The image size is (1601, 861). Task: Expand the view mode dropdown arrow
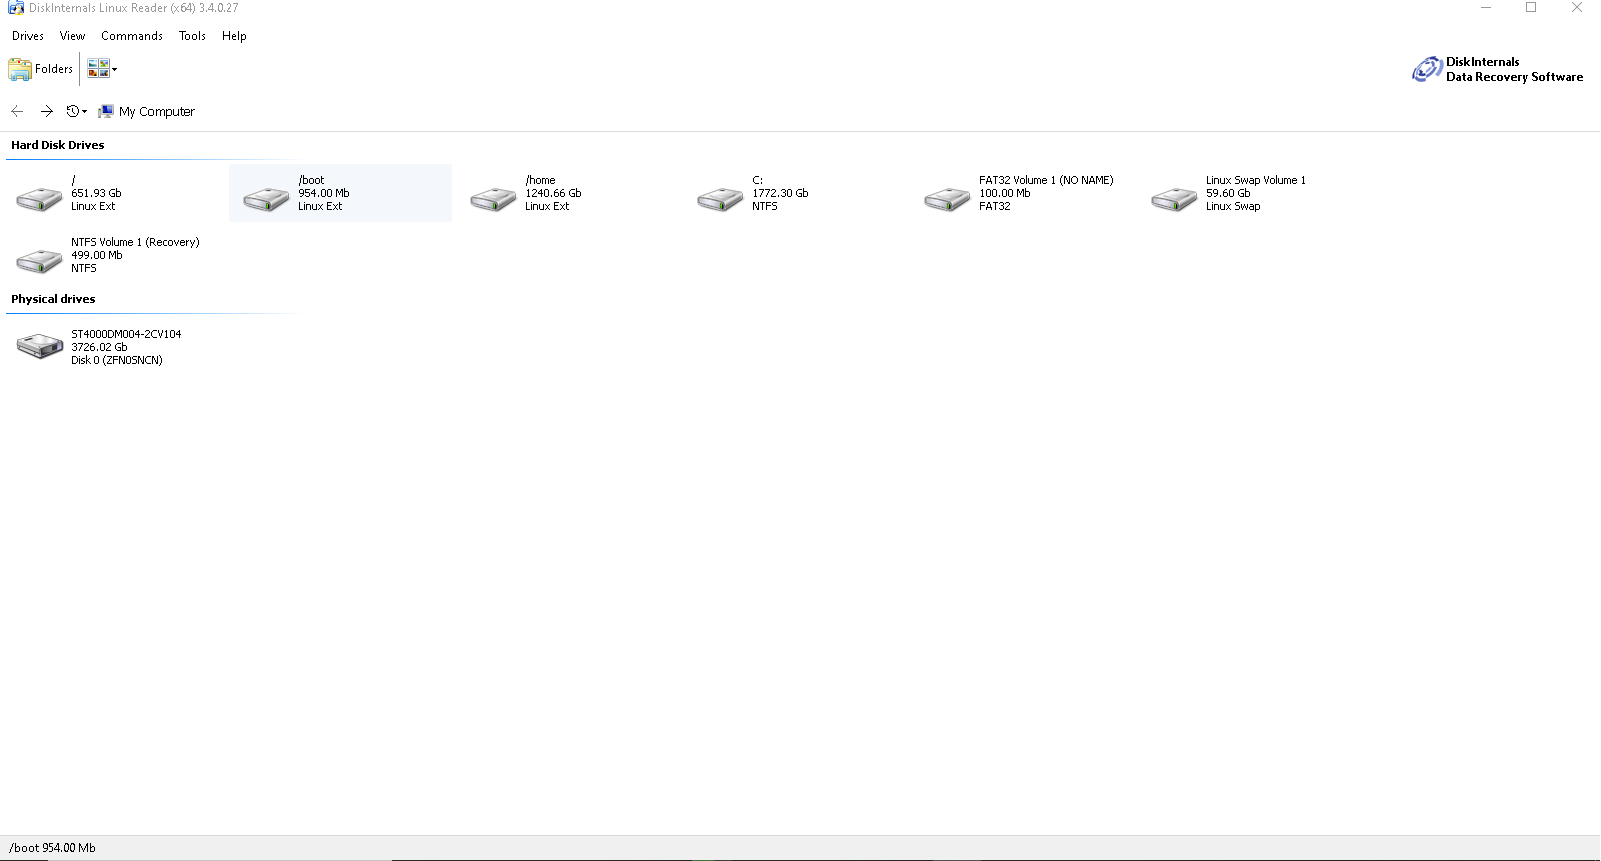click(x=114, y=70)
